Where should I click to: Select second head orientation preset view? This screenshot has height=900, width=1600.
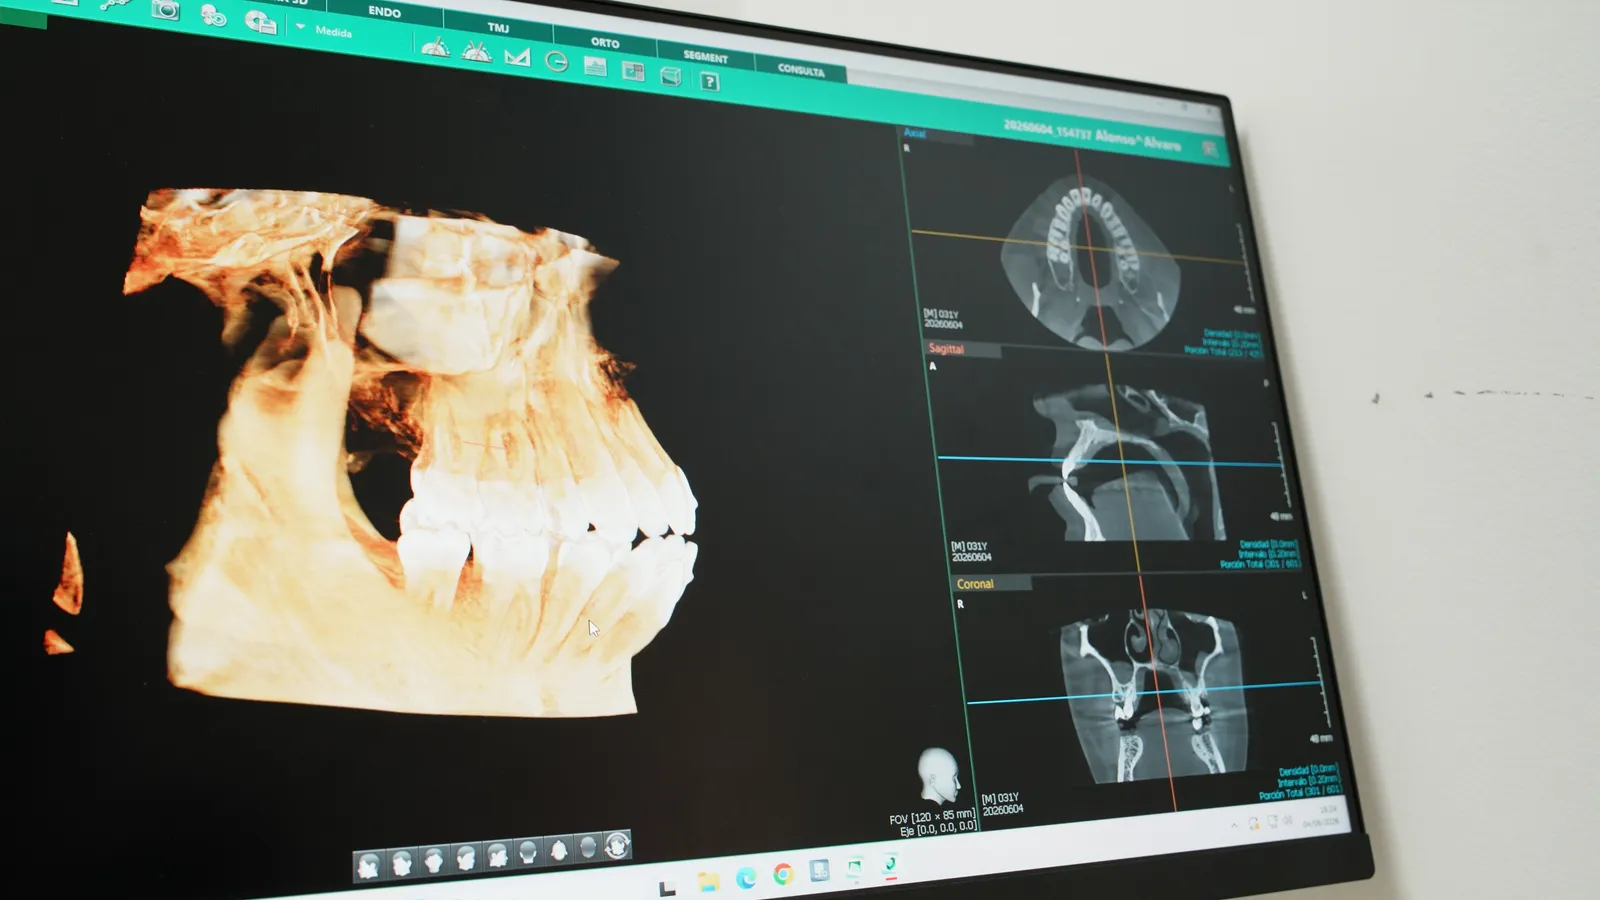coord(402,863)
